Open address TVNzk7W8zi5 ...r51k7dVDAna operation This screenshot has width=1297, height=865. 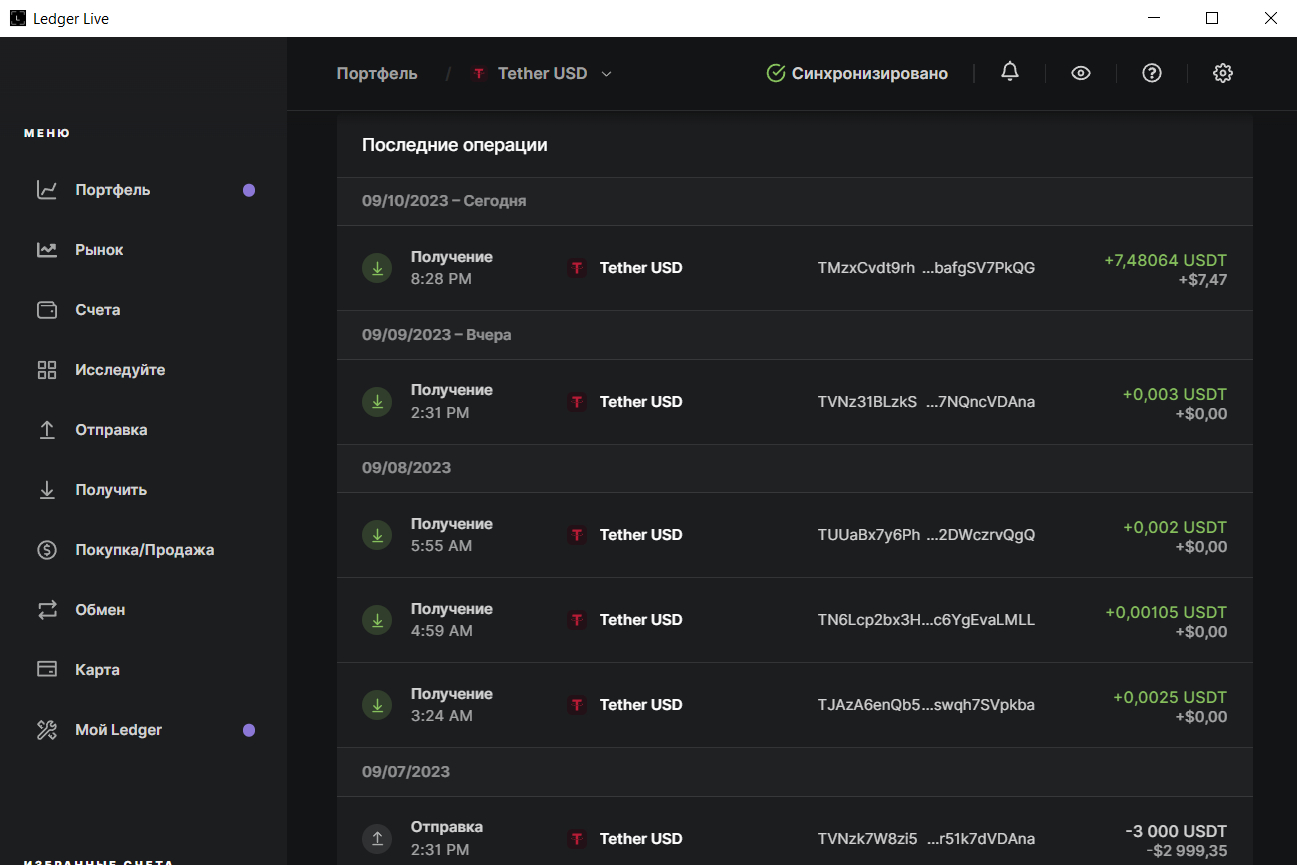[x=926, y=839]
